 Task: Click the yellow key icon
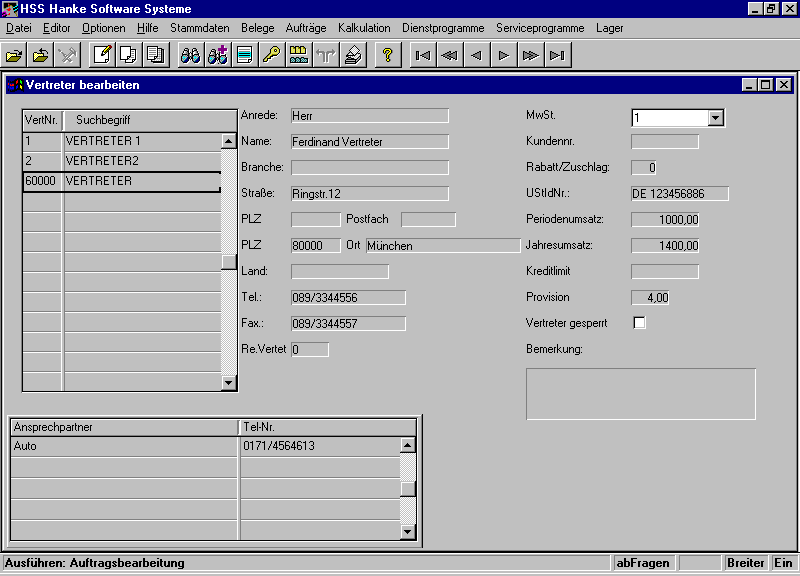pyautogui.click(x=271, y=55)
